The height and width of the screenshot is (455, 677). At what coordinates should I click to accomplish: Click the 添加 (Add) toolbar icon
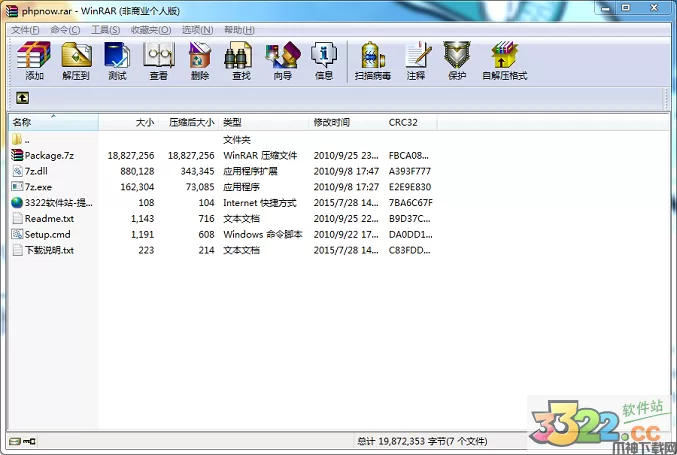(34, 60)
